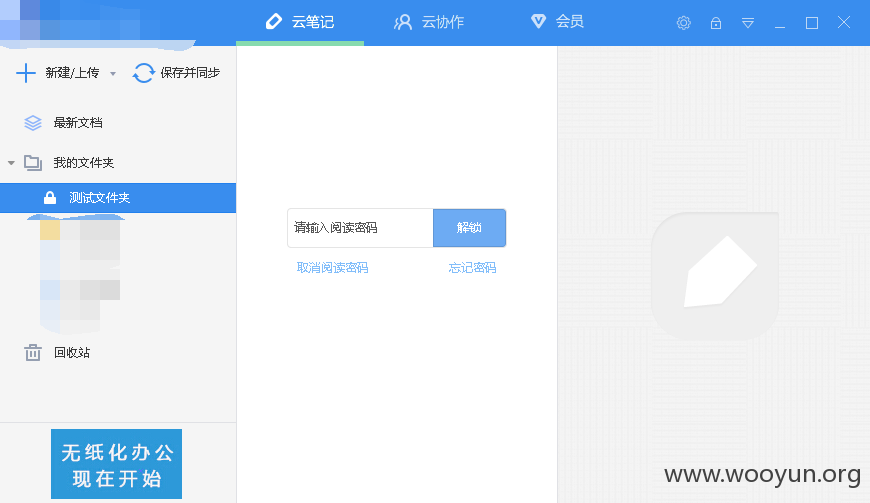
Task: Open the 云笔记 tab
Action: [300, 22]
